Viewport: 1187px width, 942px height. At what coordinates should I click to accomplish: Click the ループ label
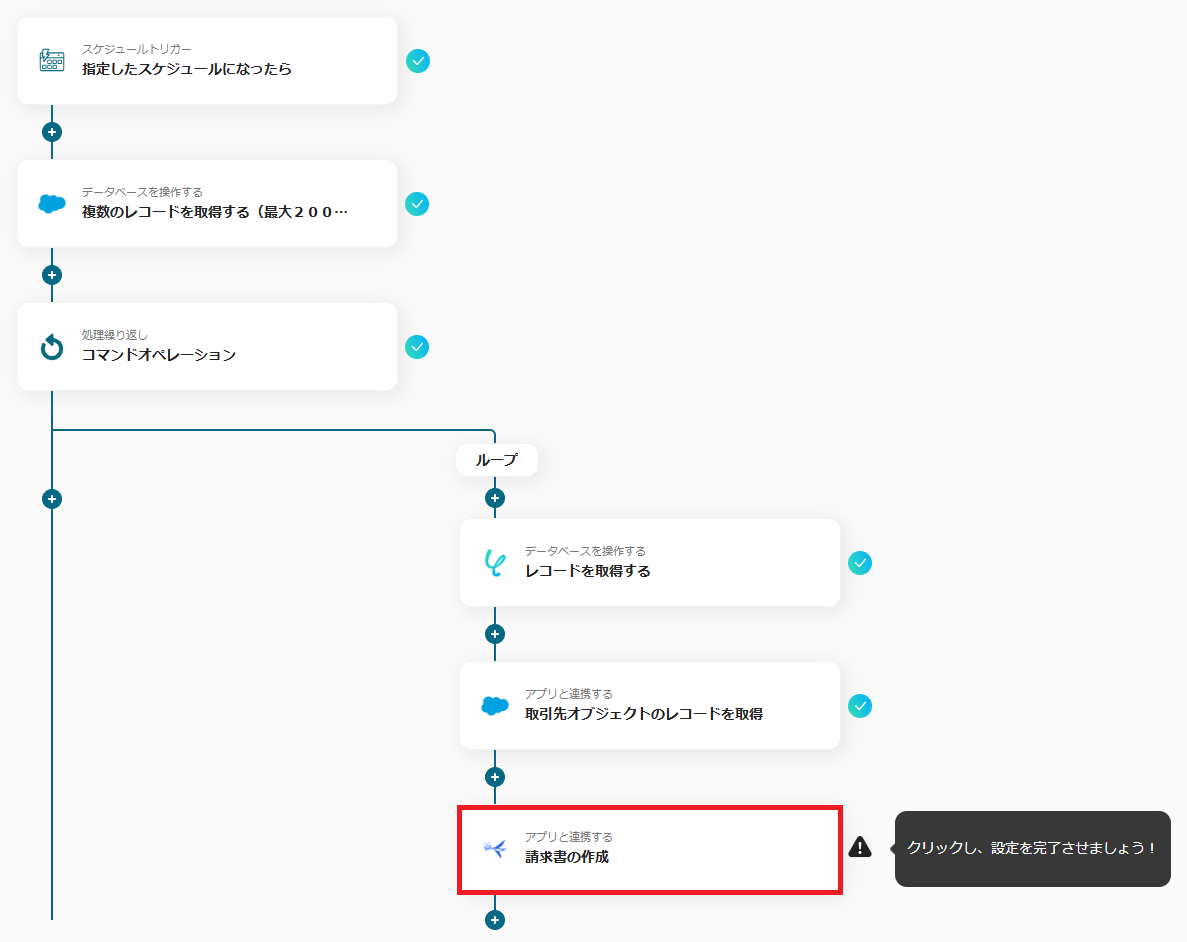[497, 460]
